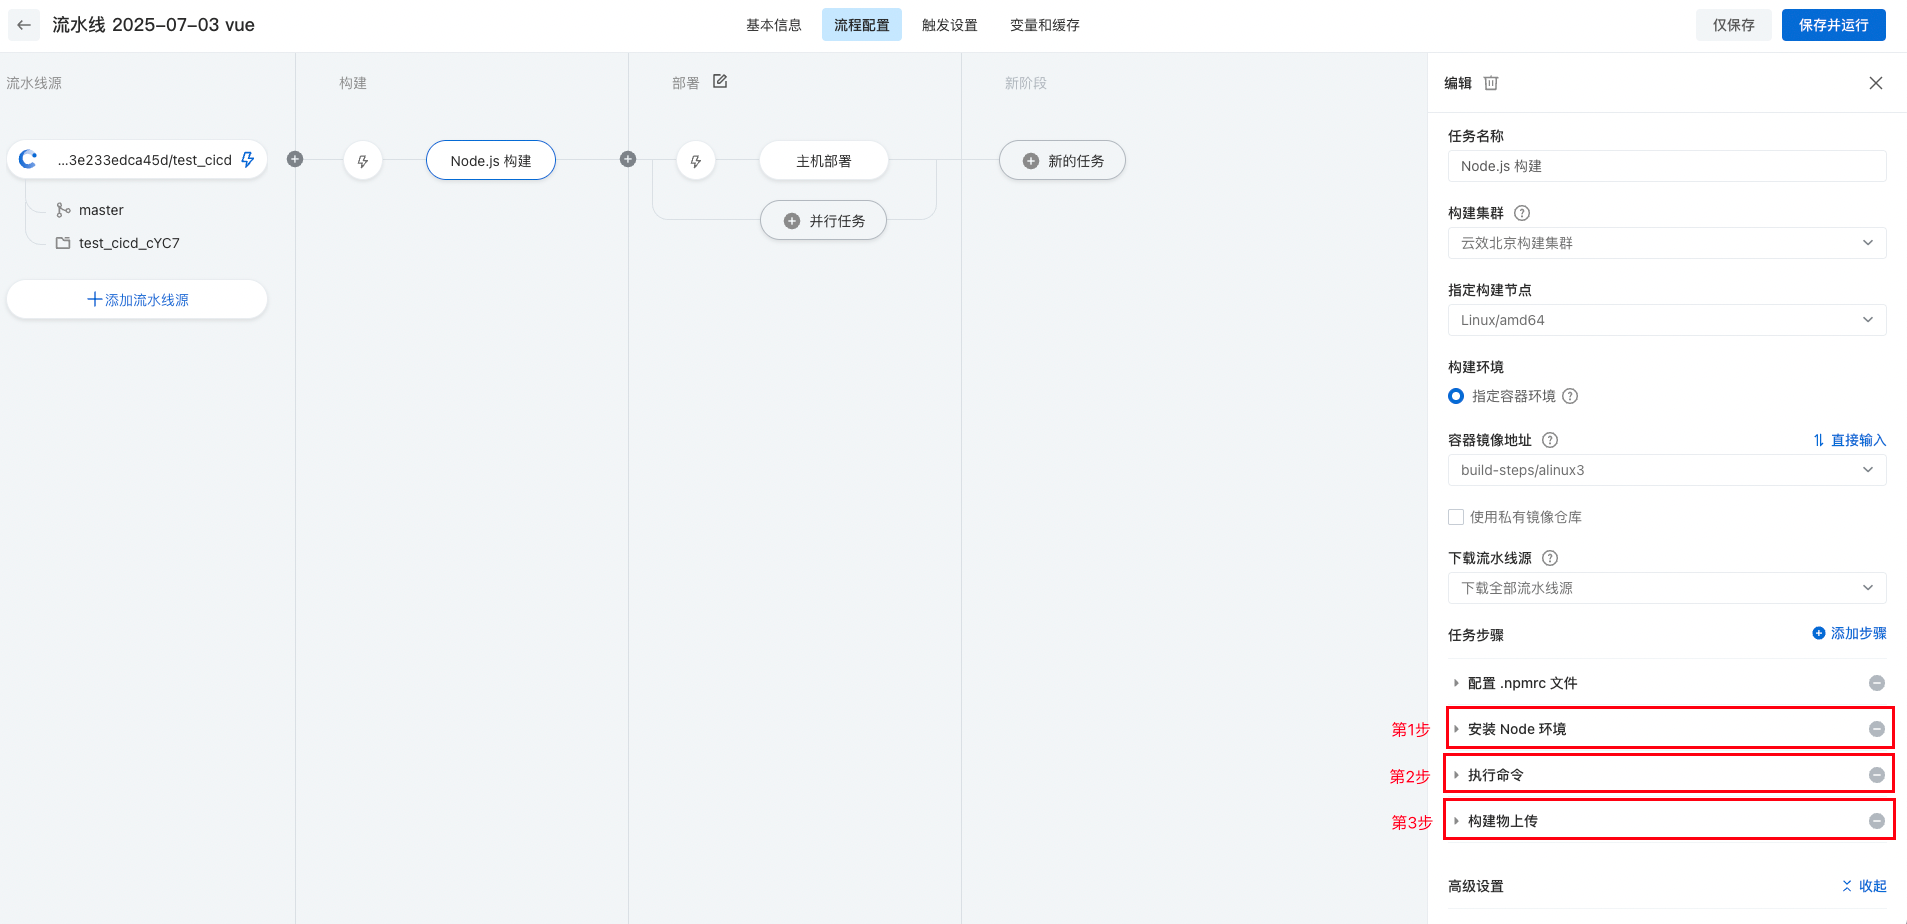Click the lightning trigger icon before Node.js 构建
This screenshot has width=1907, height=924.
point(363,161)
